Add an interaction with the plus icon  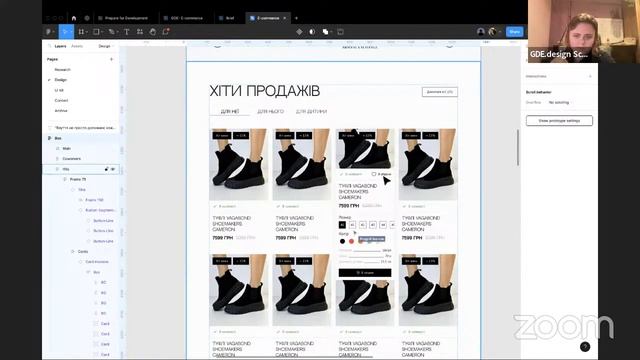590,76
